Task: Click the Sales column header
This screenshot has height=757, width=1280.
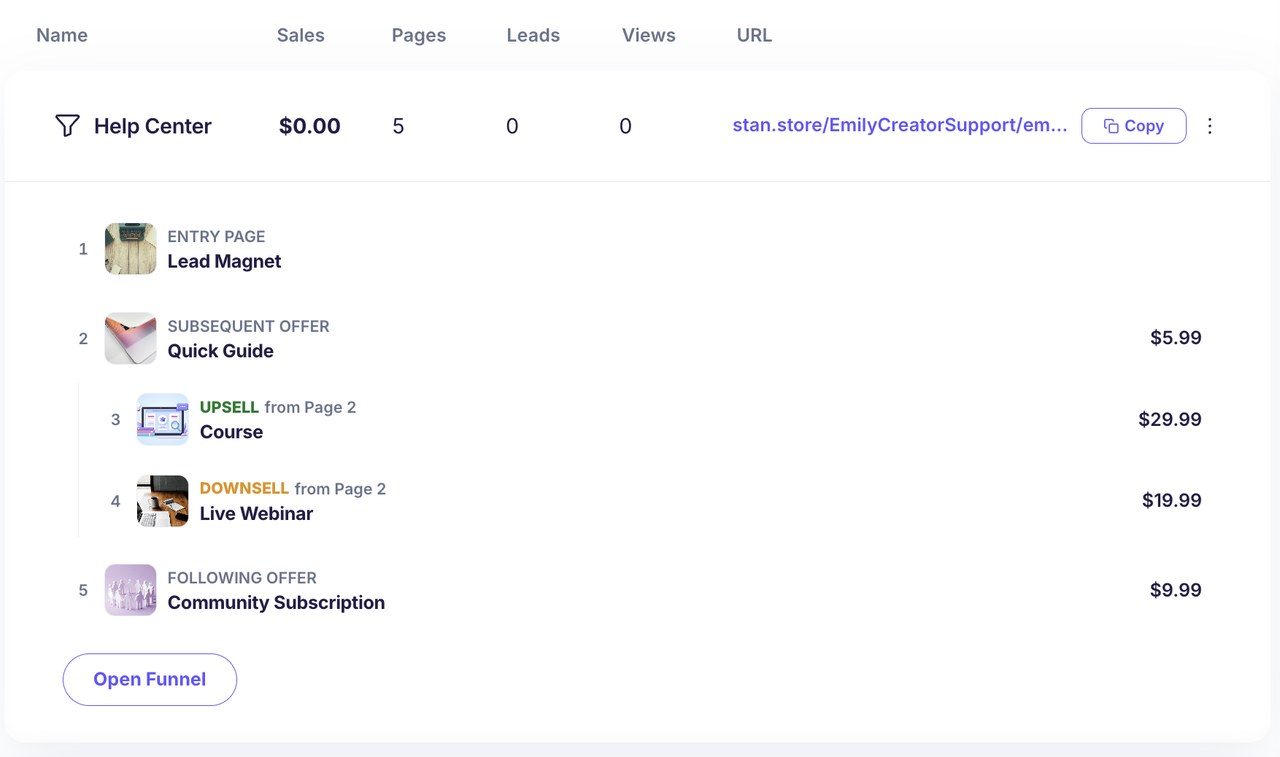Action: coord(301,35)
